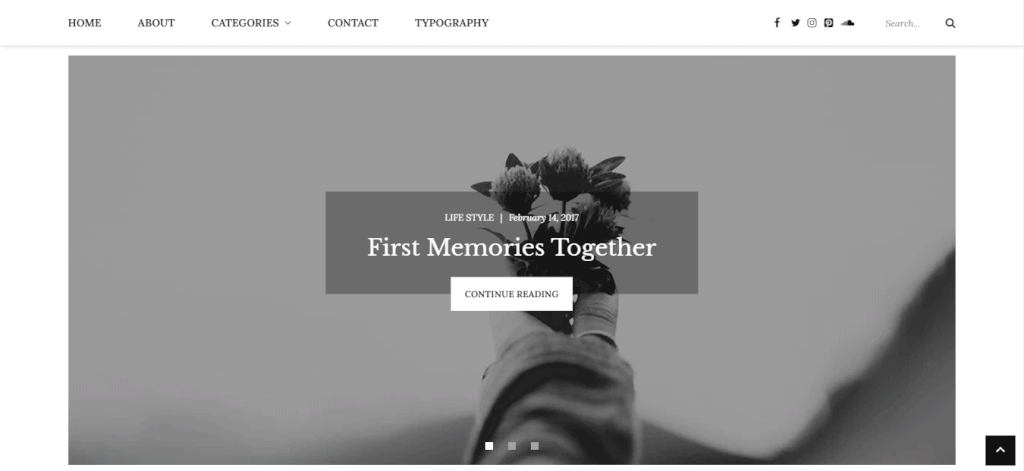Open the About page

156,23
